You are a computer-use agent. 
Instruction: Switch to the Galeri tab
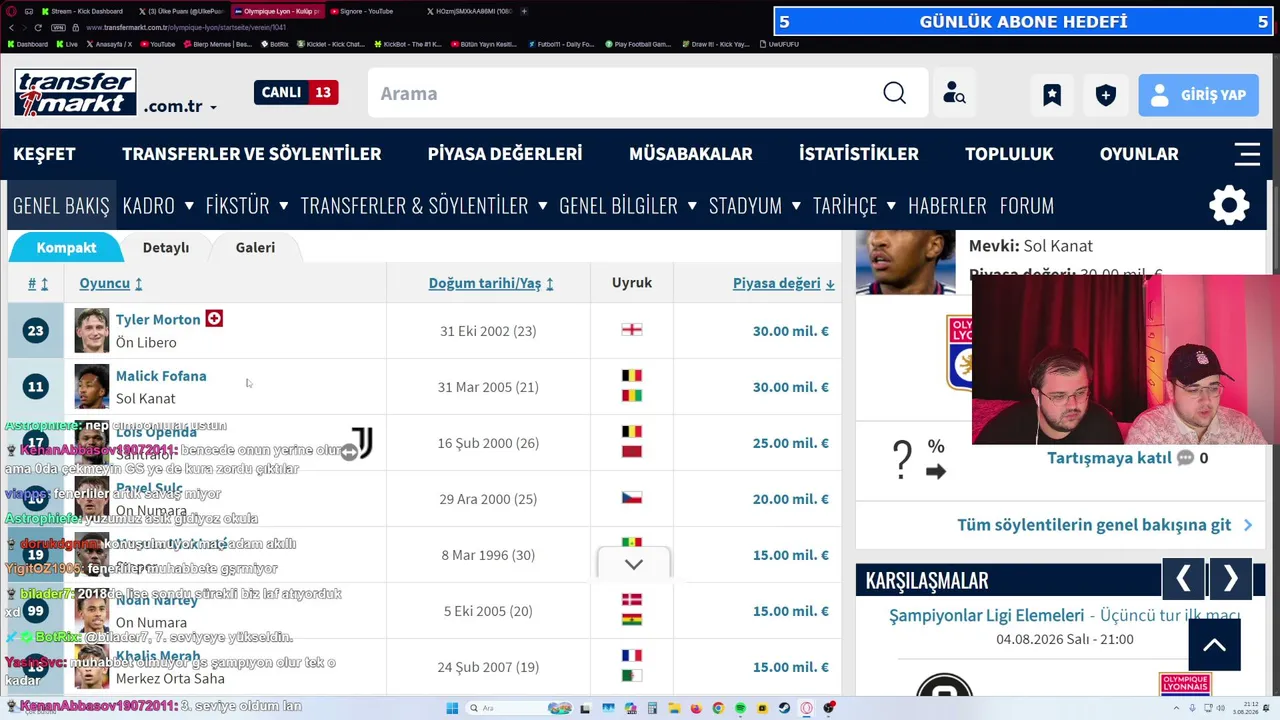pyautogui.click(x=255, y=247)
